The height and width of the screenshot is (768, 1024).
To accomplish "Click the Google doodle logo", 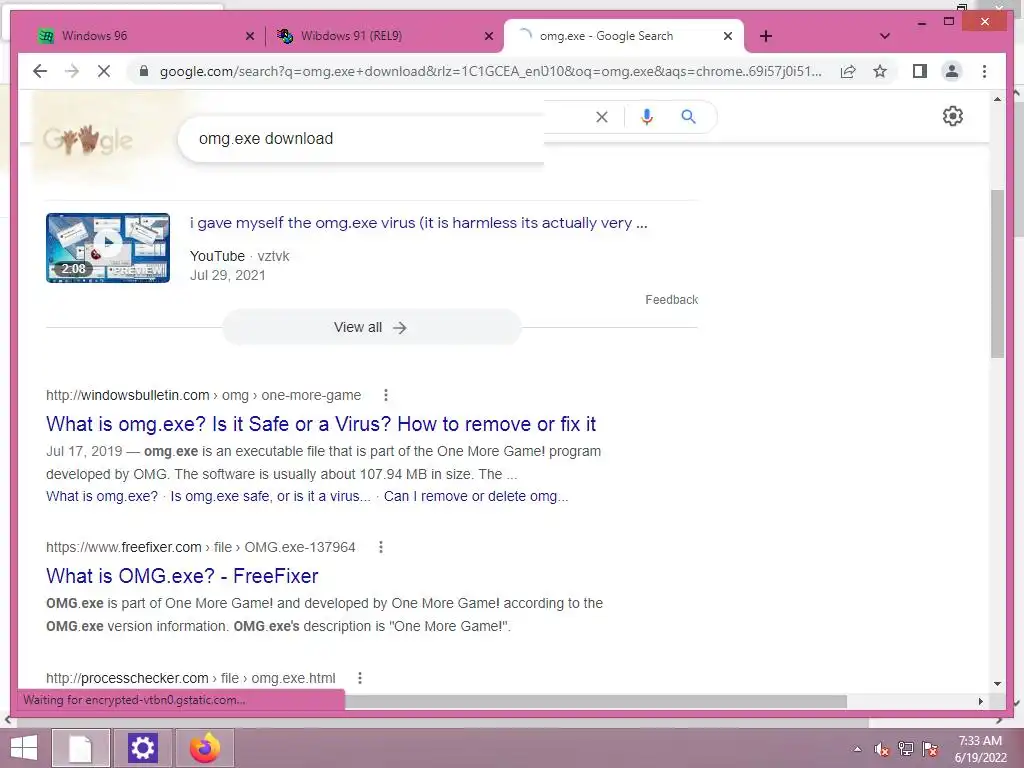I will pos(88,139).
